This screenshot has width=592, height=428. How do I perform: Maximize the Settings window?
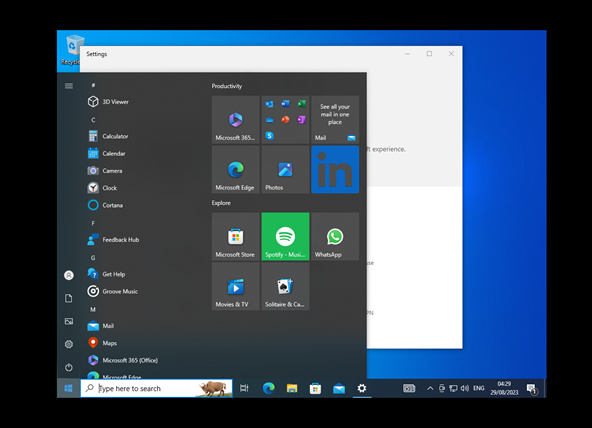tap(429, 54)
